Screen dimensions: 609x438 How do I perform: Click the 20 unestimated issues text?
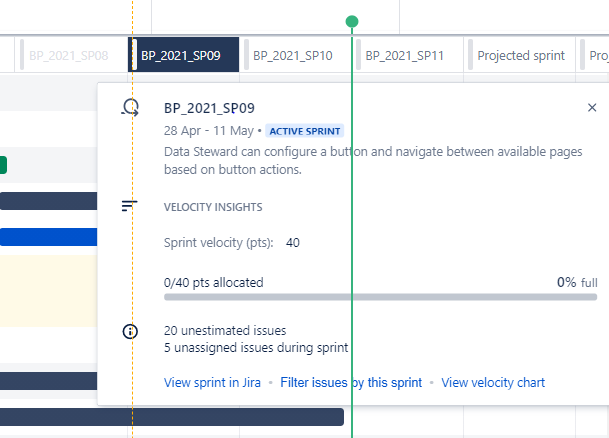[225, 330]
